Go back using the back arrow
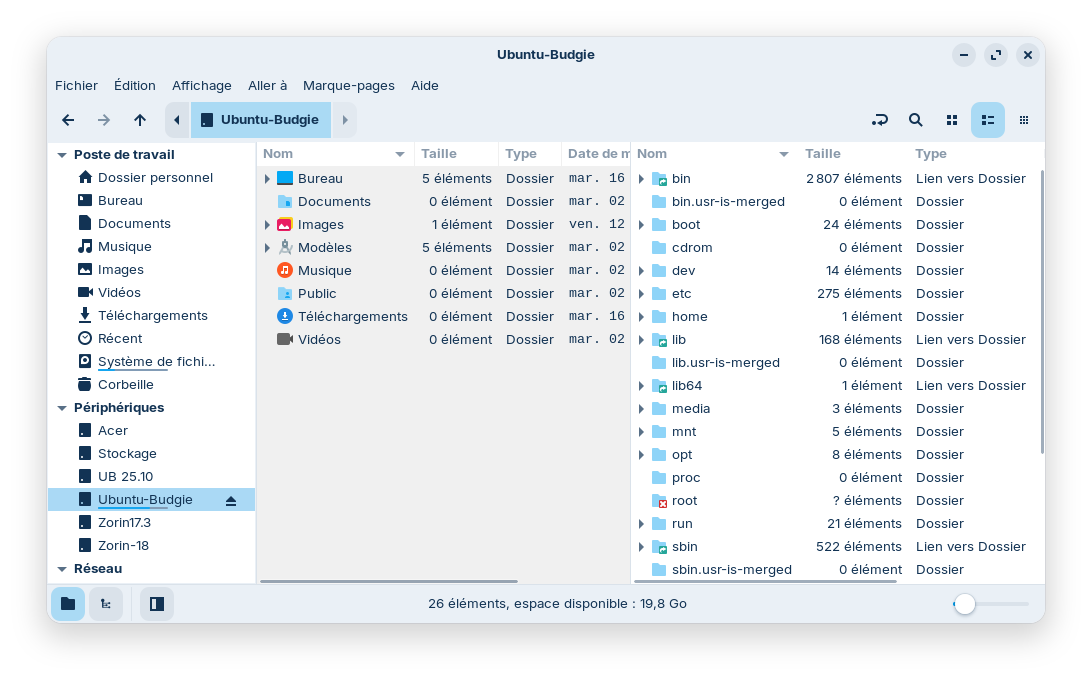Image resolution: width=1092 pixels, height=680 pixels. point(68,120)
